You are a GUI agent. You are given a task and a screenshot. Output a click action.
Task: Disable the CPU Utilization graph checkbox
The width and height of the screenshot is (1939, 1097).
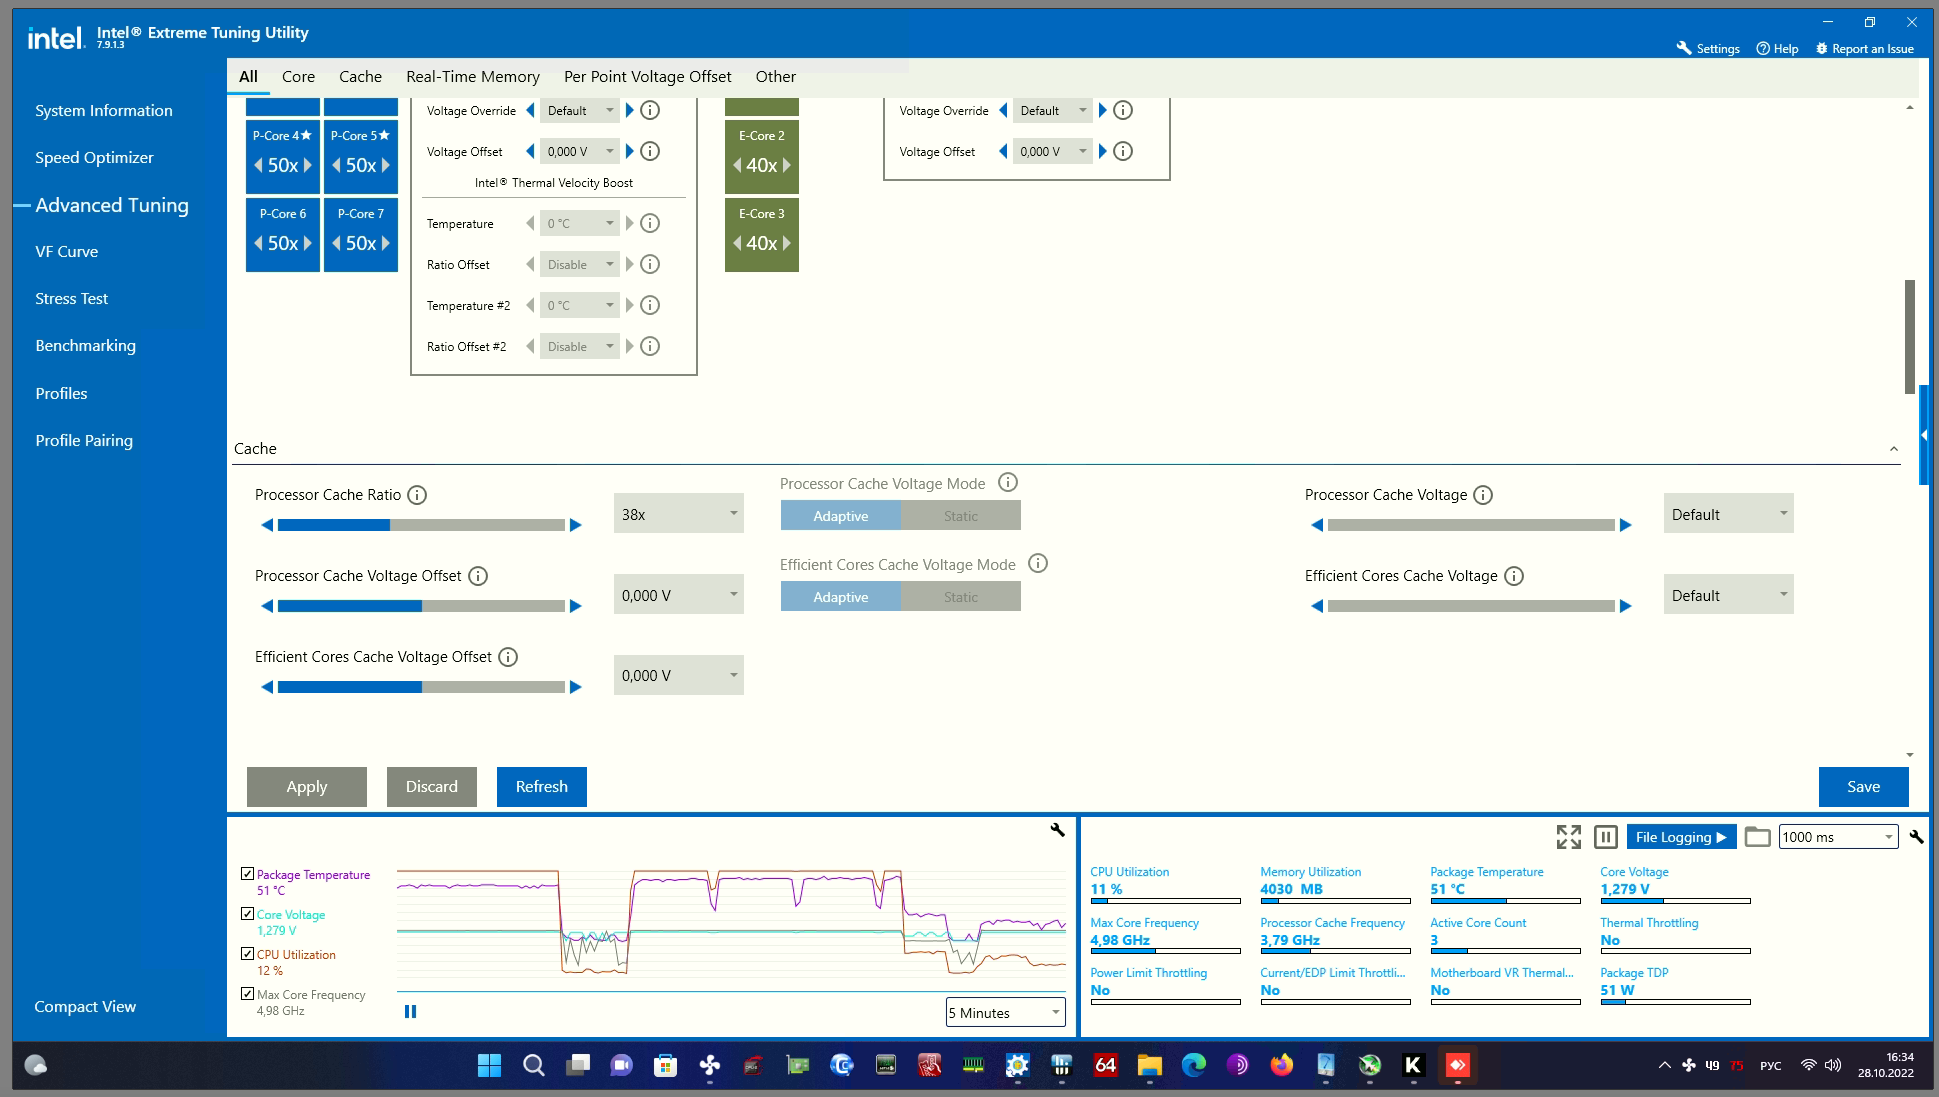[x=247, y=953]
